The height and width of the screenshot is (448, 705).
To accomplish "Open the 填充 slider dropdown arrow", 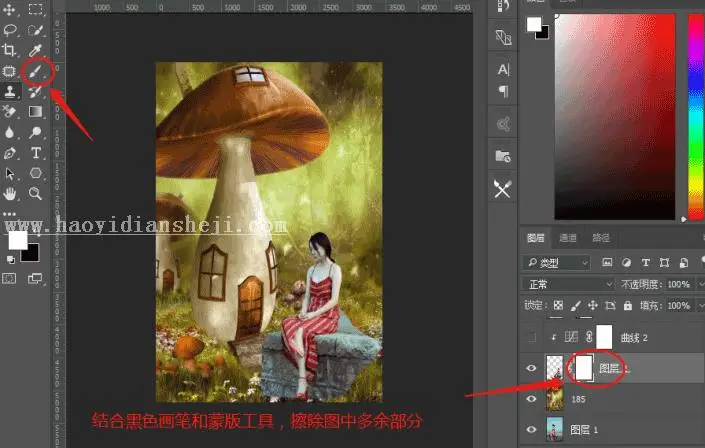I will point(700,306).
